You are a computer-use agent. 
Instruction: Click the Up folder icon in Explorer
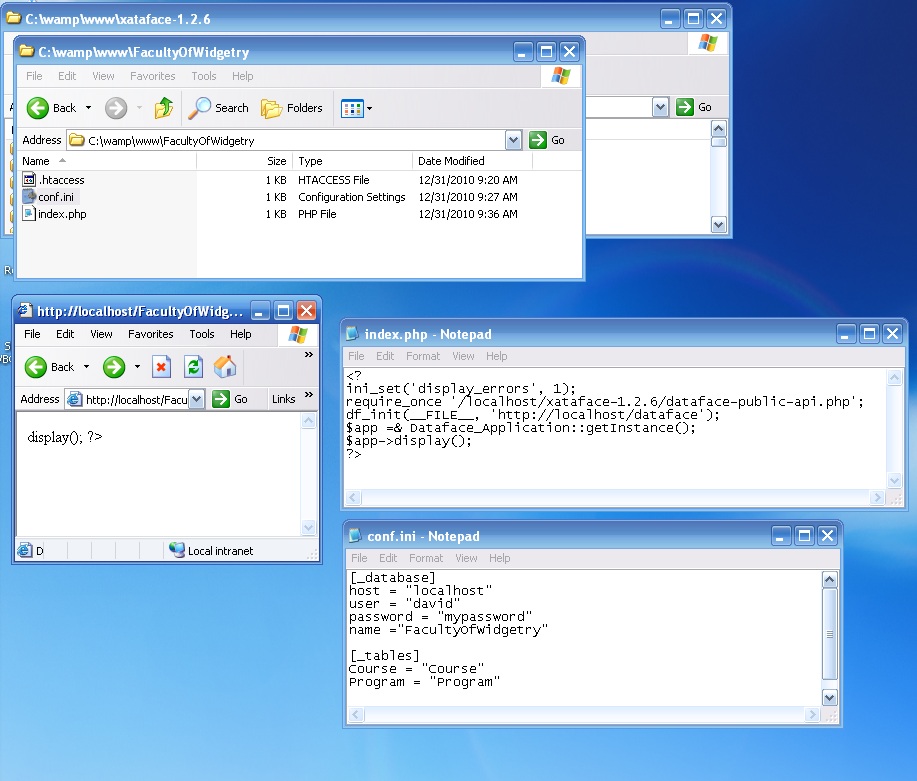tap(164, 108)
